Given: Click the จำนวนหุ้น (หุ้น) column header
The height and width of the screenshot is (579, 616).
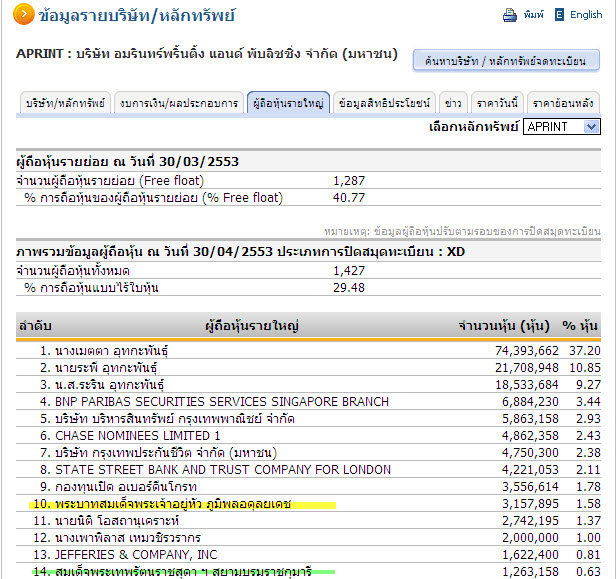Looking at the screenshot, I should (x=504, y=326).
